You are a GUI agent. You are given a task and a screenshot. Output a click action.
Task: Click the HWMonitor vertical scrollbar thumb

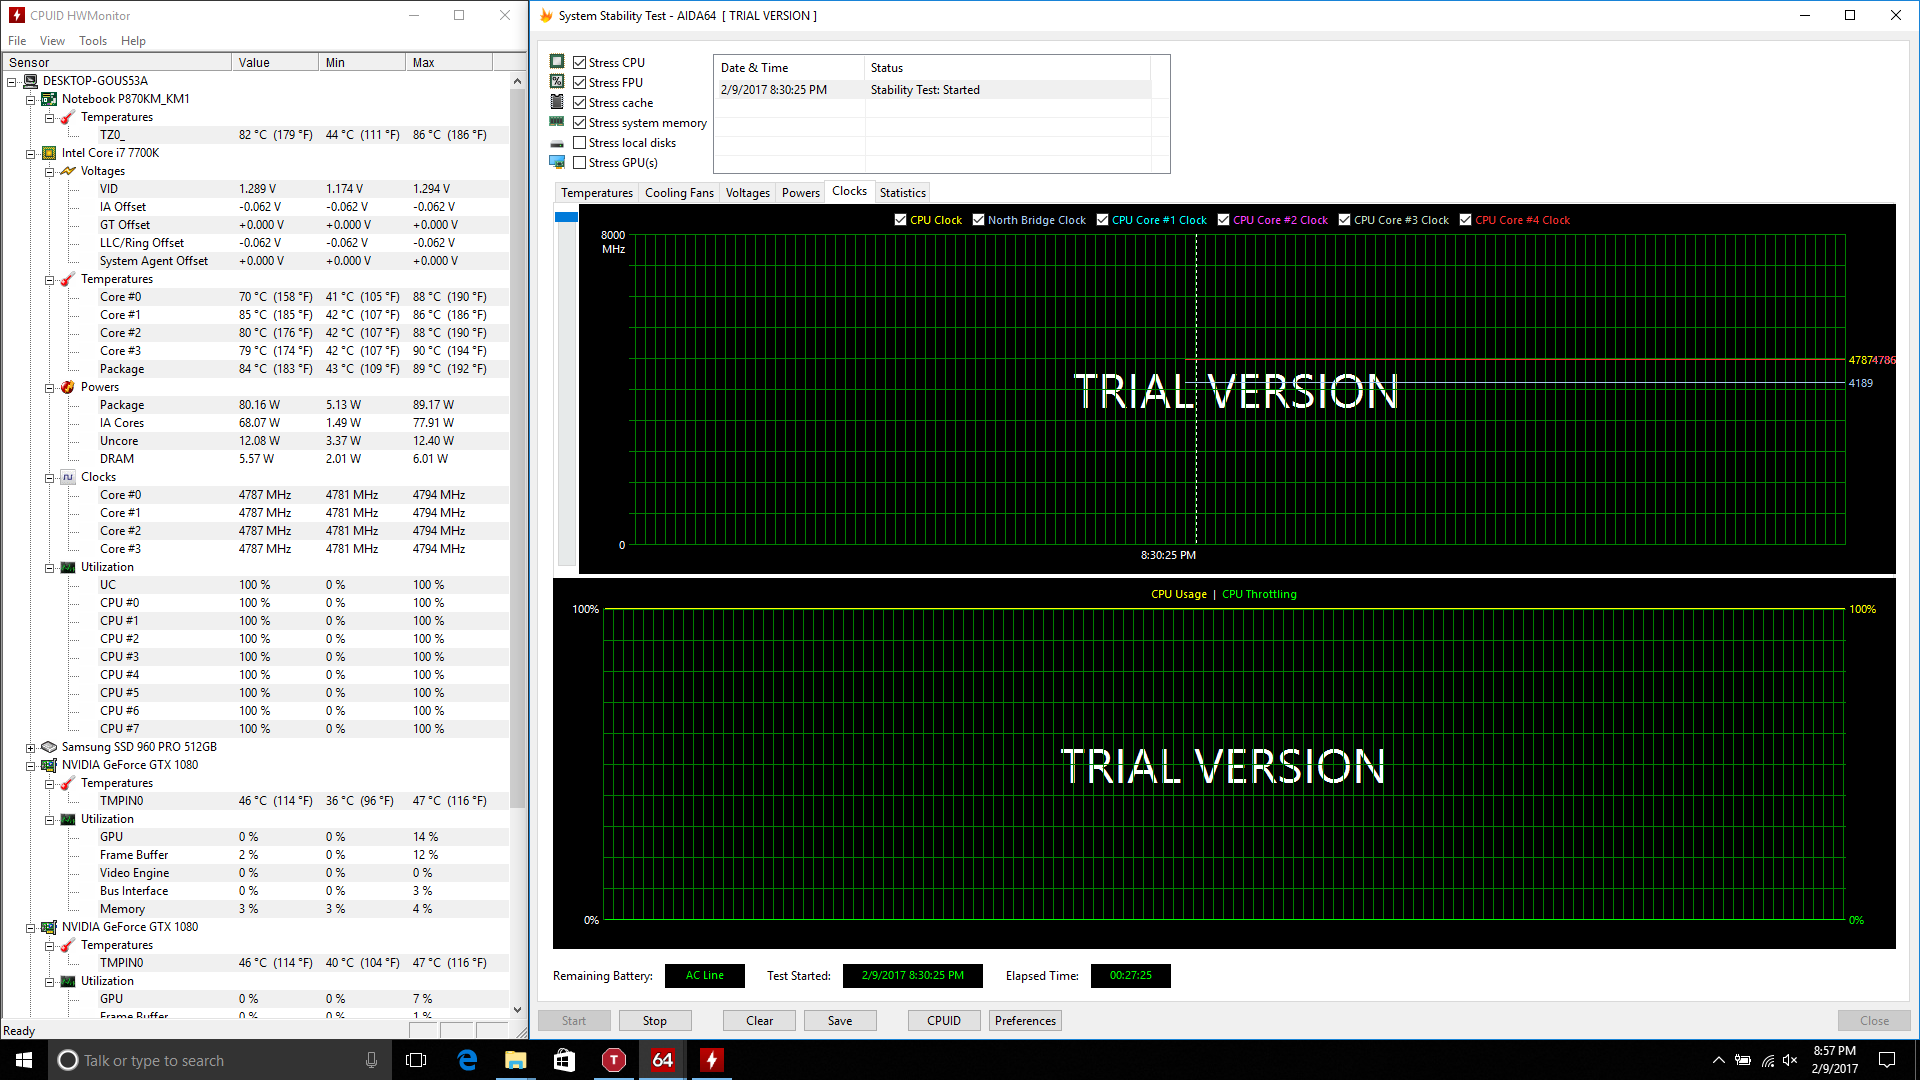(517, 448)
